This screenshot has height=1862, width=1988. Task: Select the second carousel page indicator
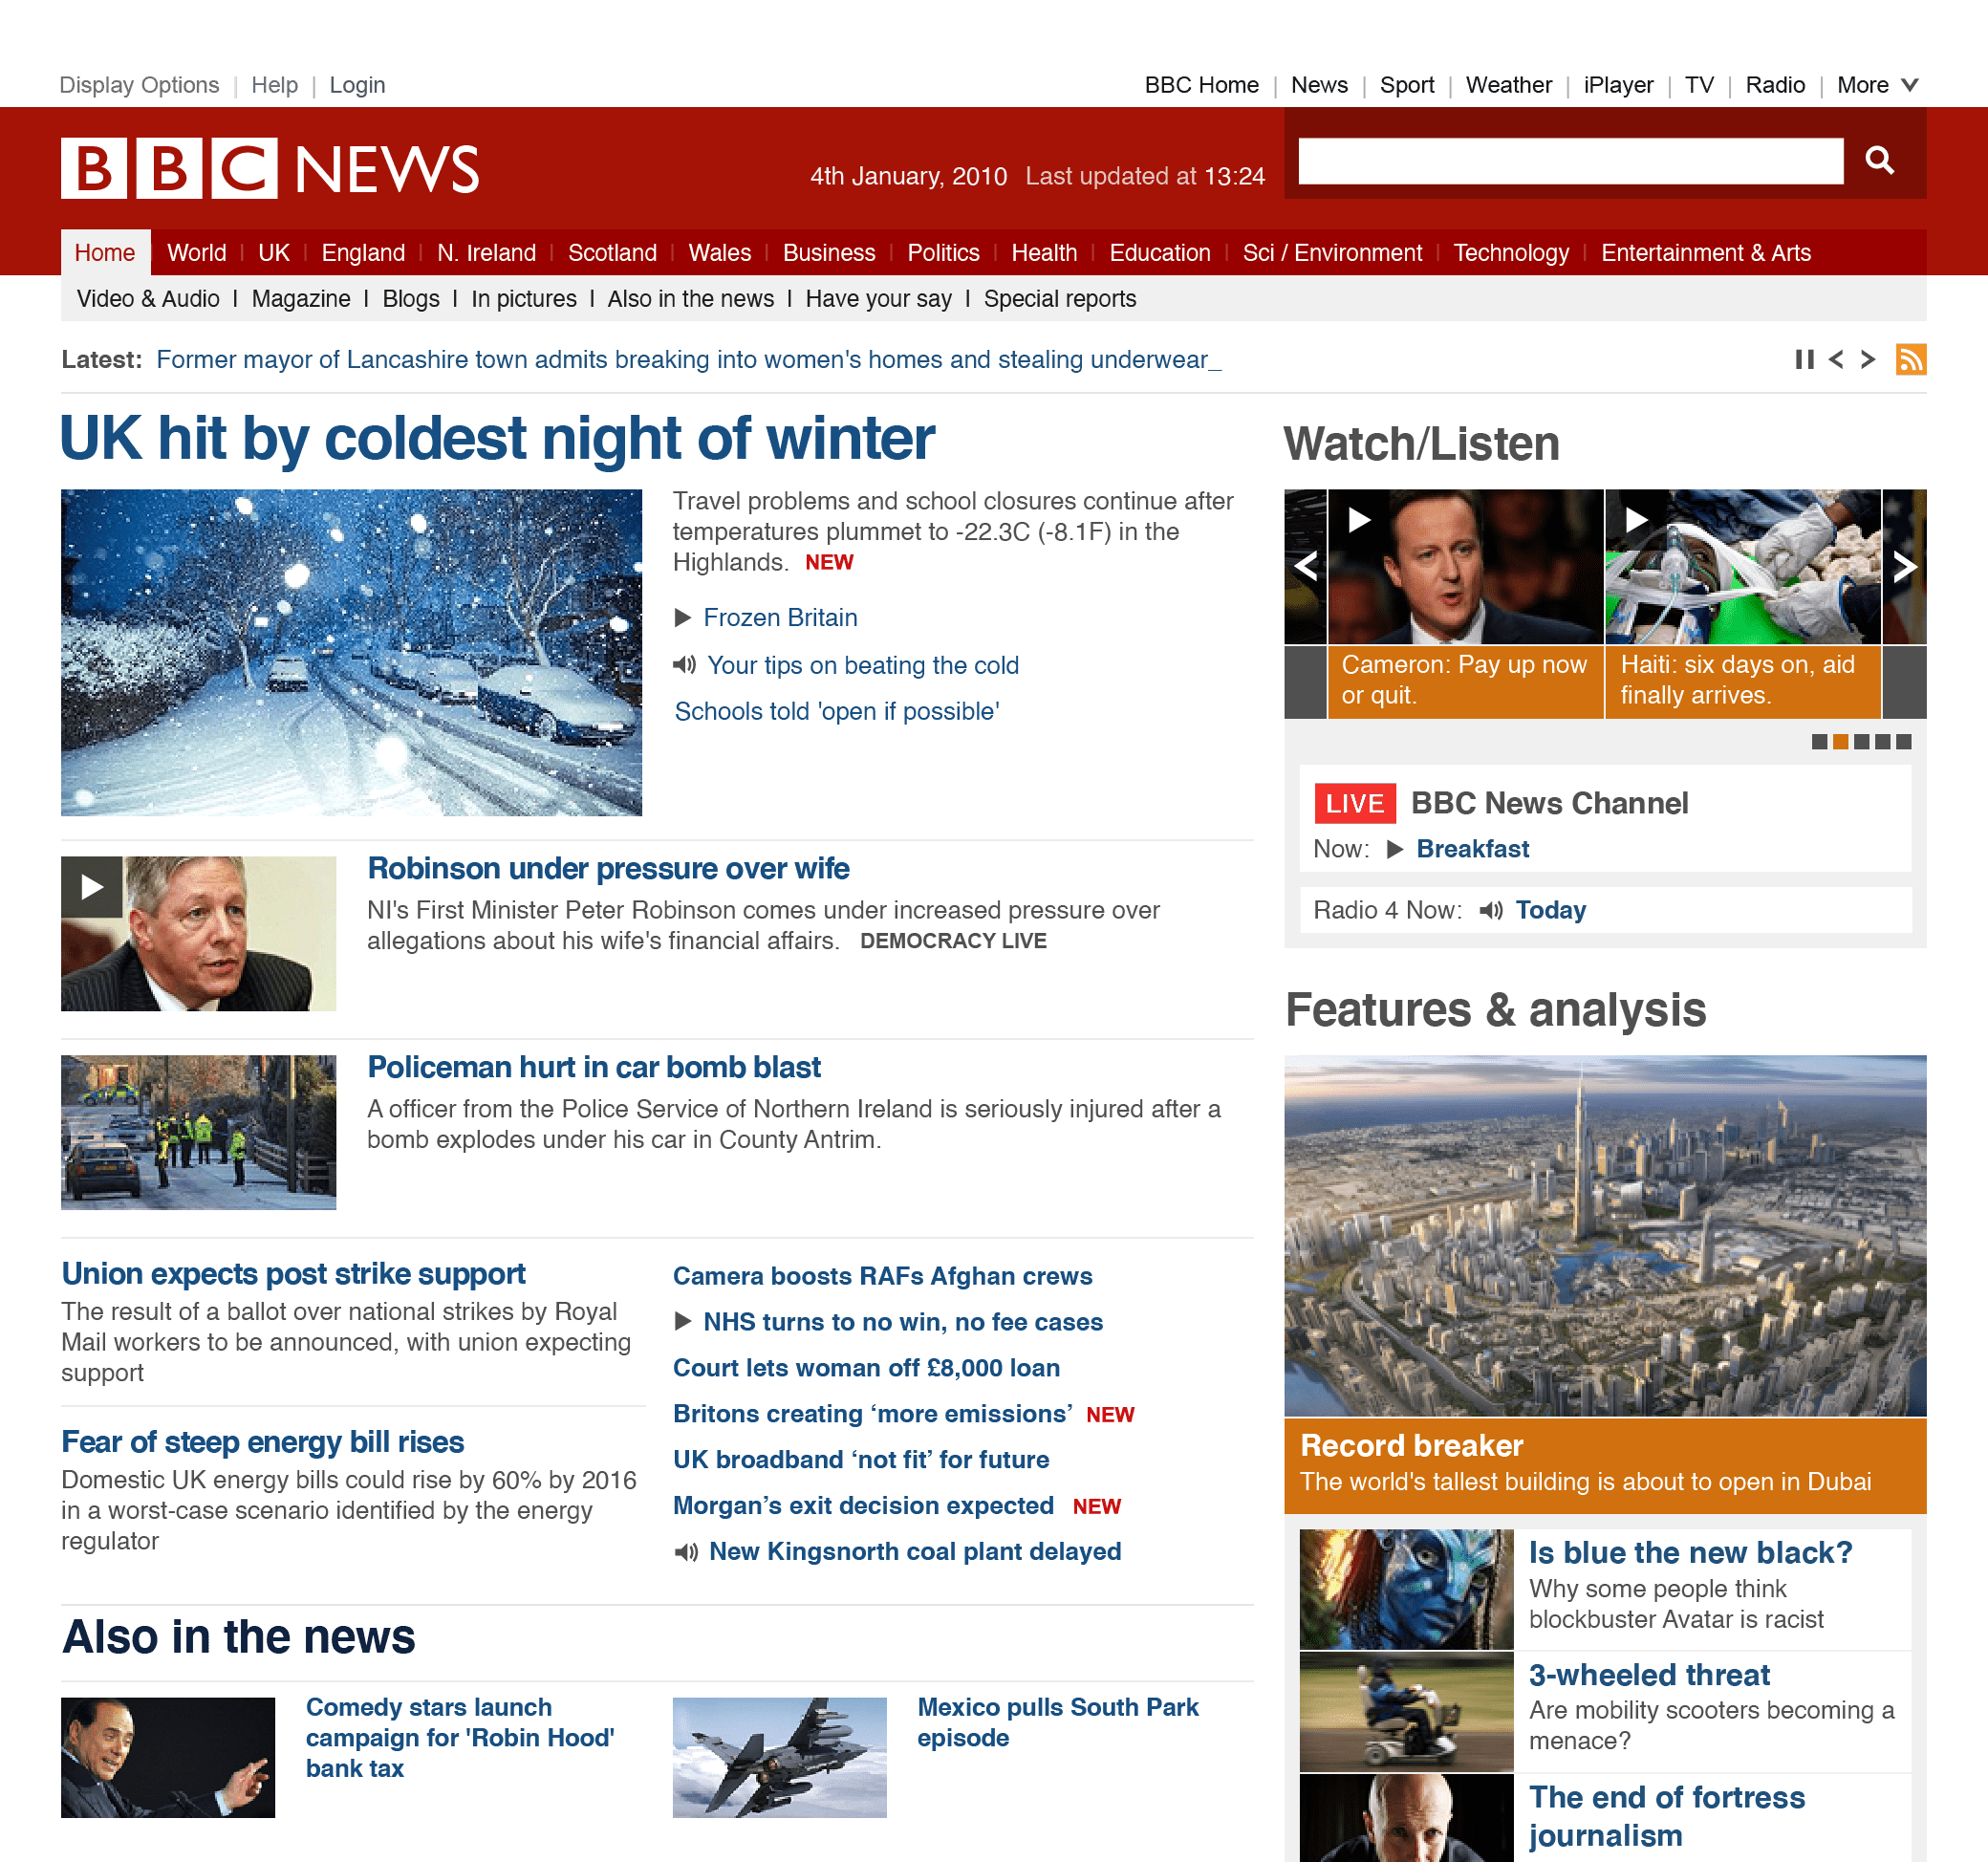pyautogui.click(x=1840, y=742)
